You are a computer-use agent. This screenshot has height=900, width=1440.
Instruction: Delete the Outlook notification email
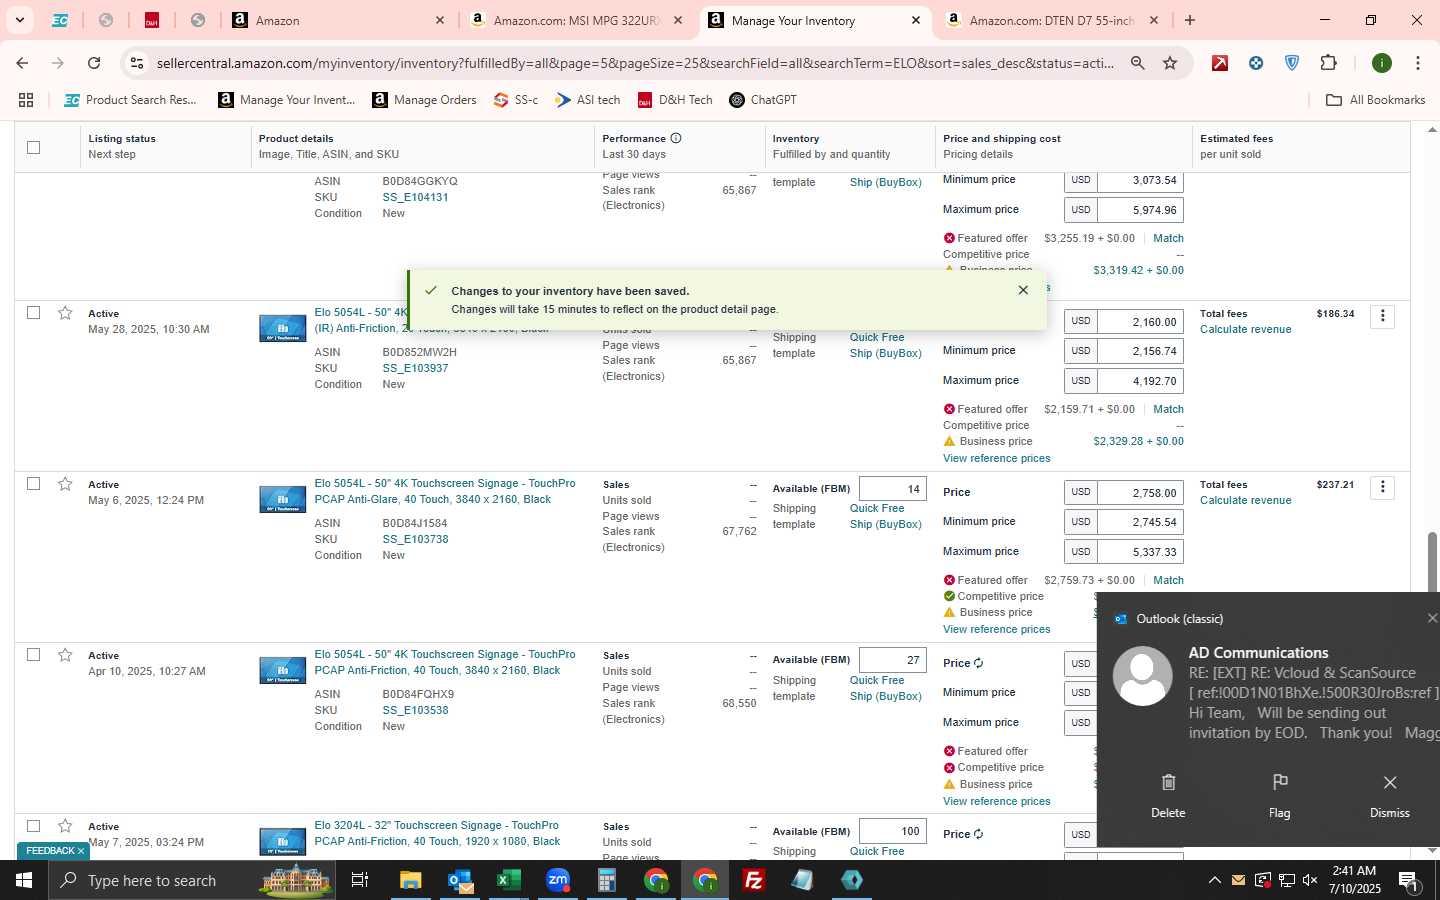[1168, 795]
